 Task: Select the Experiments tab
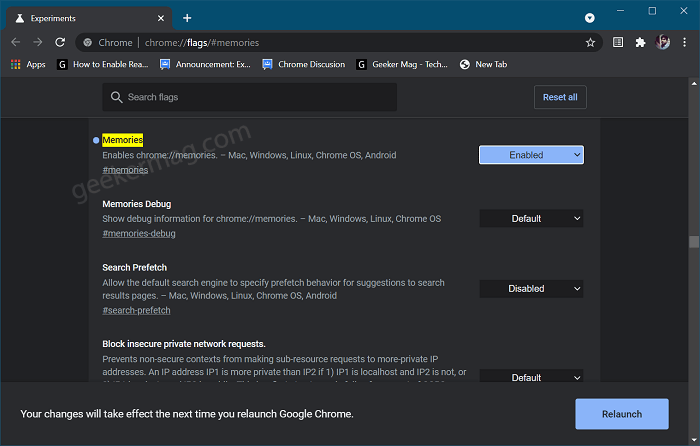(89, 18)
